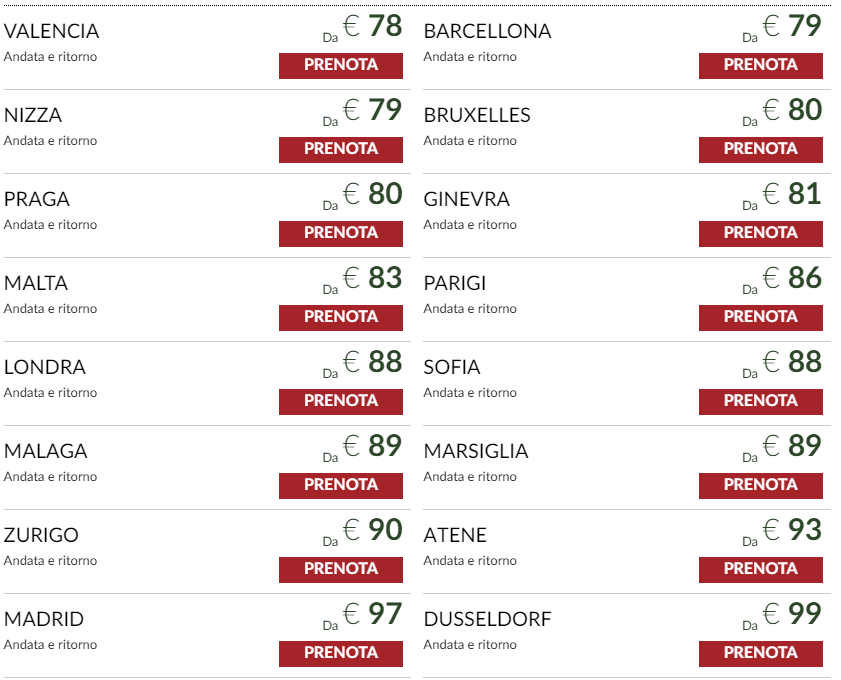Image resolution: width=841 pixels, height=680 pixels.
Task: Reserve the Parigi flight
Action: click(x=760, y=317)
